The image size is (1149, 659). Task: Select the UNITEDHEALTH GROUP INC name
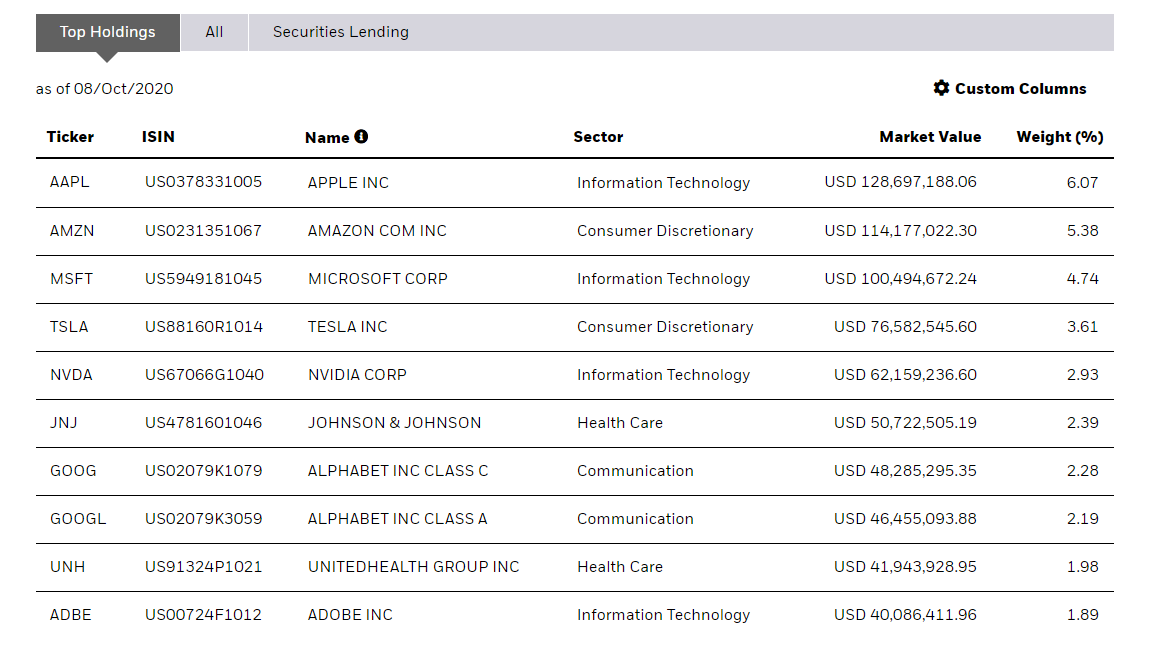pos(413,567)
